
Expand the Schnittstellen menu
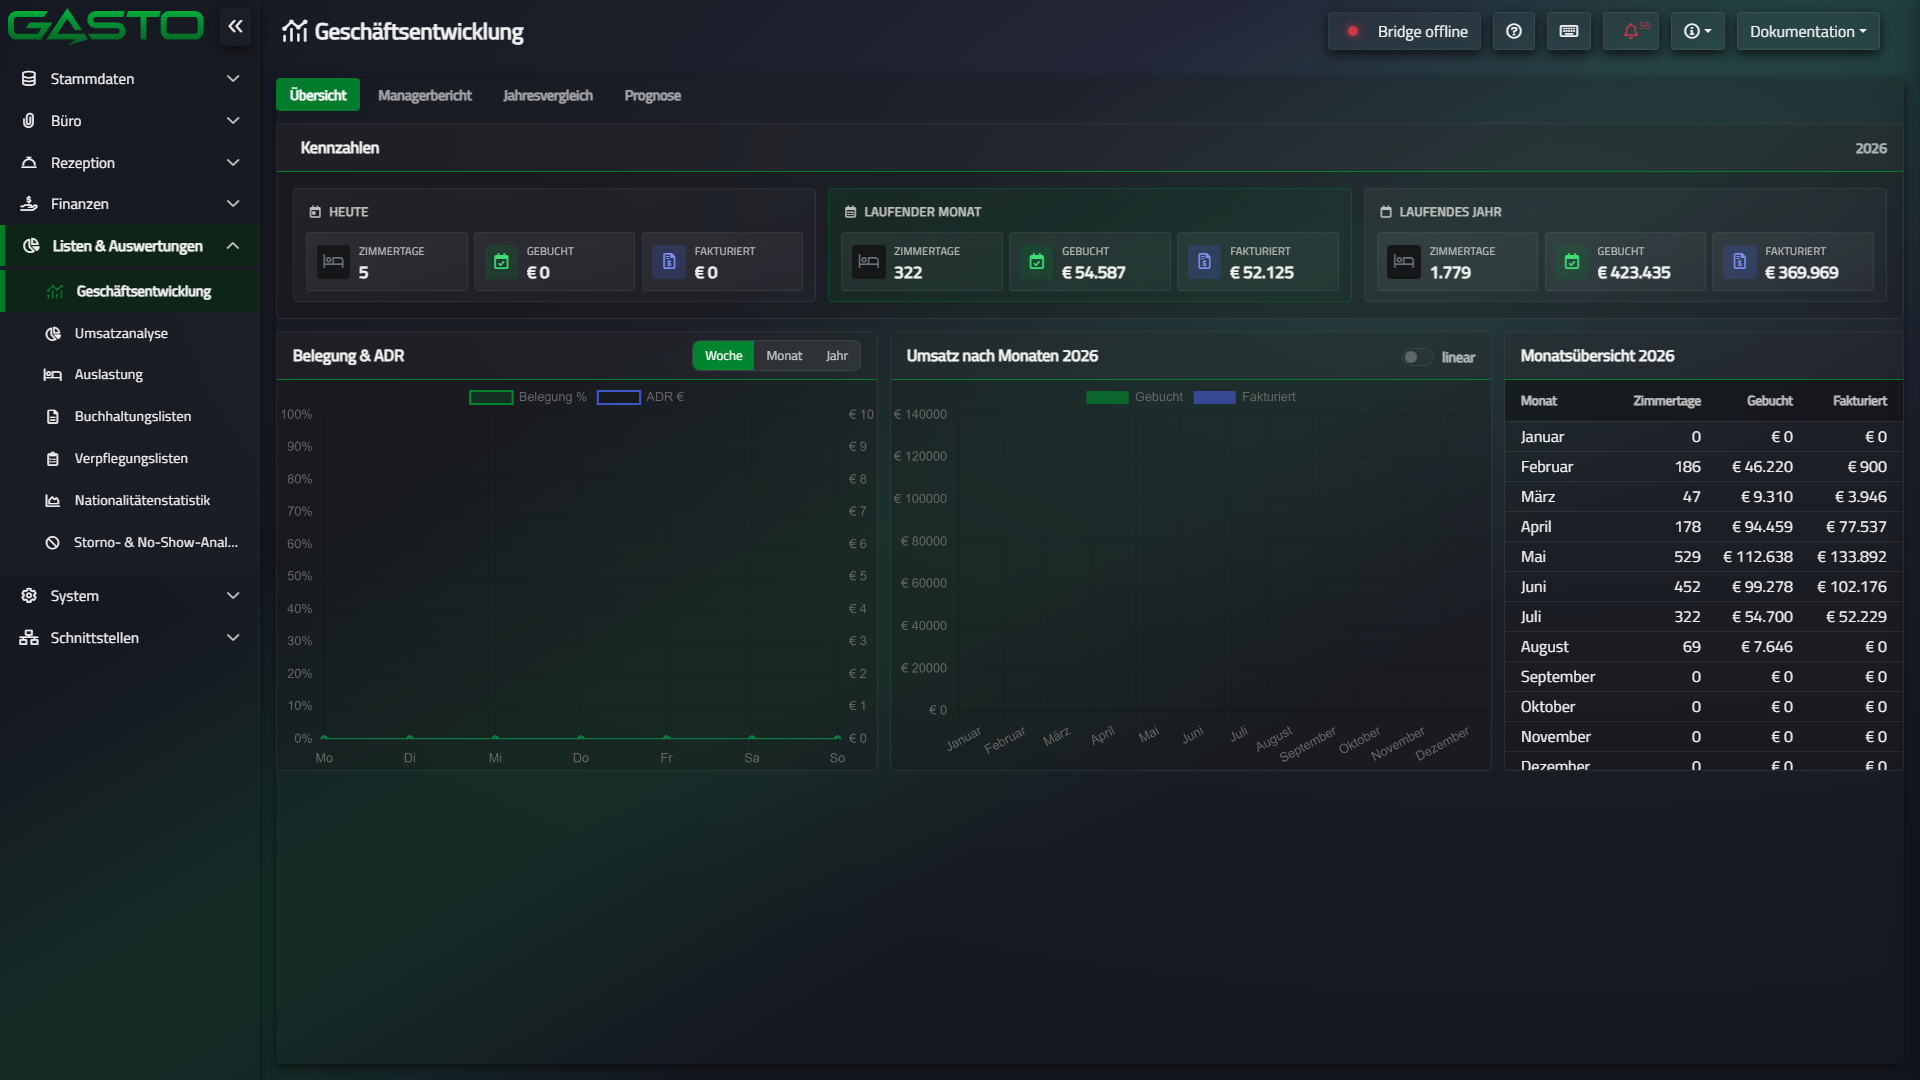130,638
